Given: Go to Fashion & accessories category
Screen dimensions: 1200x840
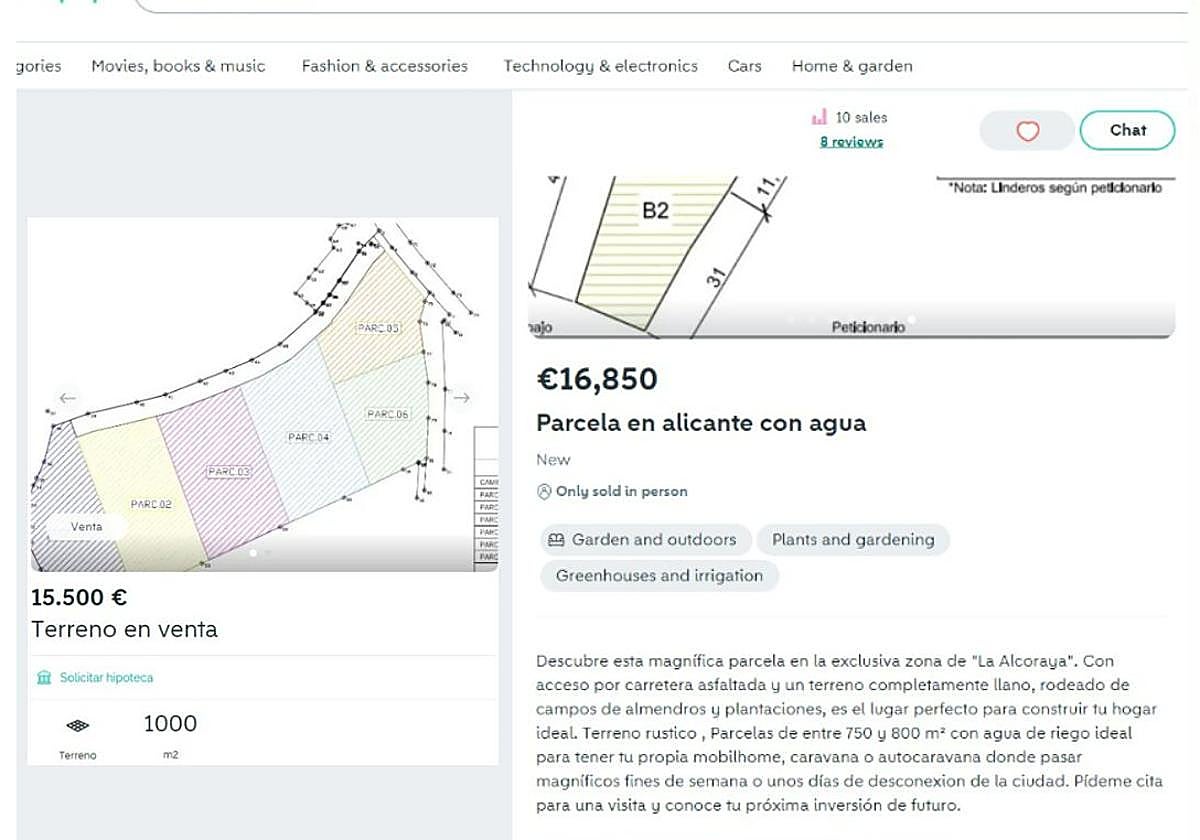Looking at the screenshot, I should 384,66.
